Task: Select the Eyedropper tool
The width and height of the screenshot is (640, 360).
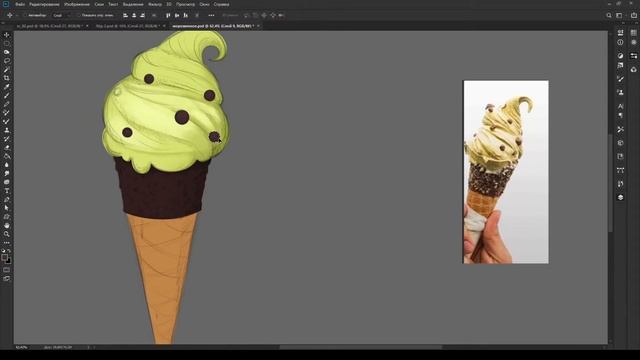Action: 7,87
